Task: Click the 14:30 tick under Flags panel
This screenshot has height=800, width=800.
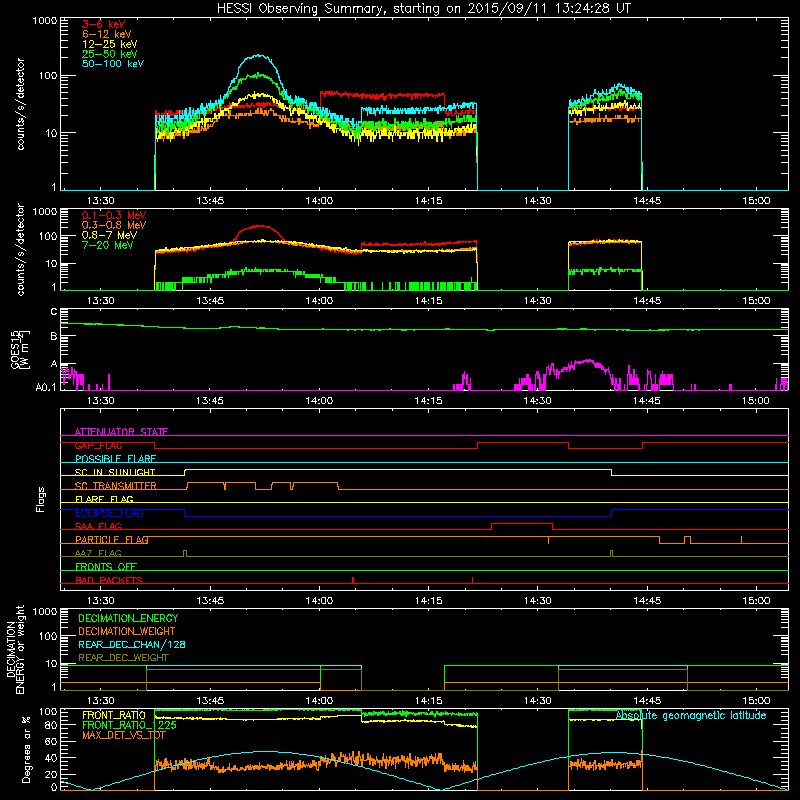Action: pyautogui.click(x=537, y=601)
